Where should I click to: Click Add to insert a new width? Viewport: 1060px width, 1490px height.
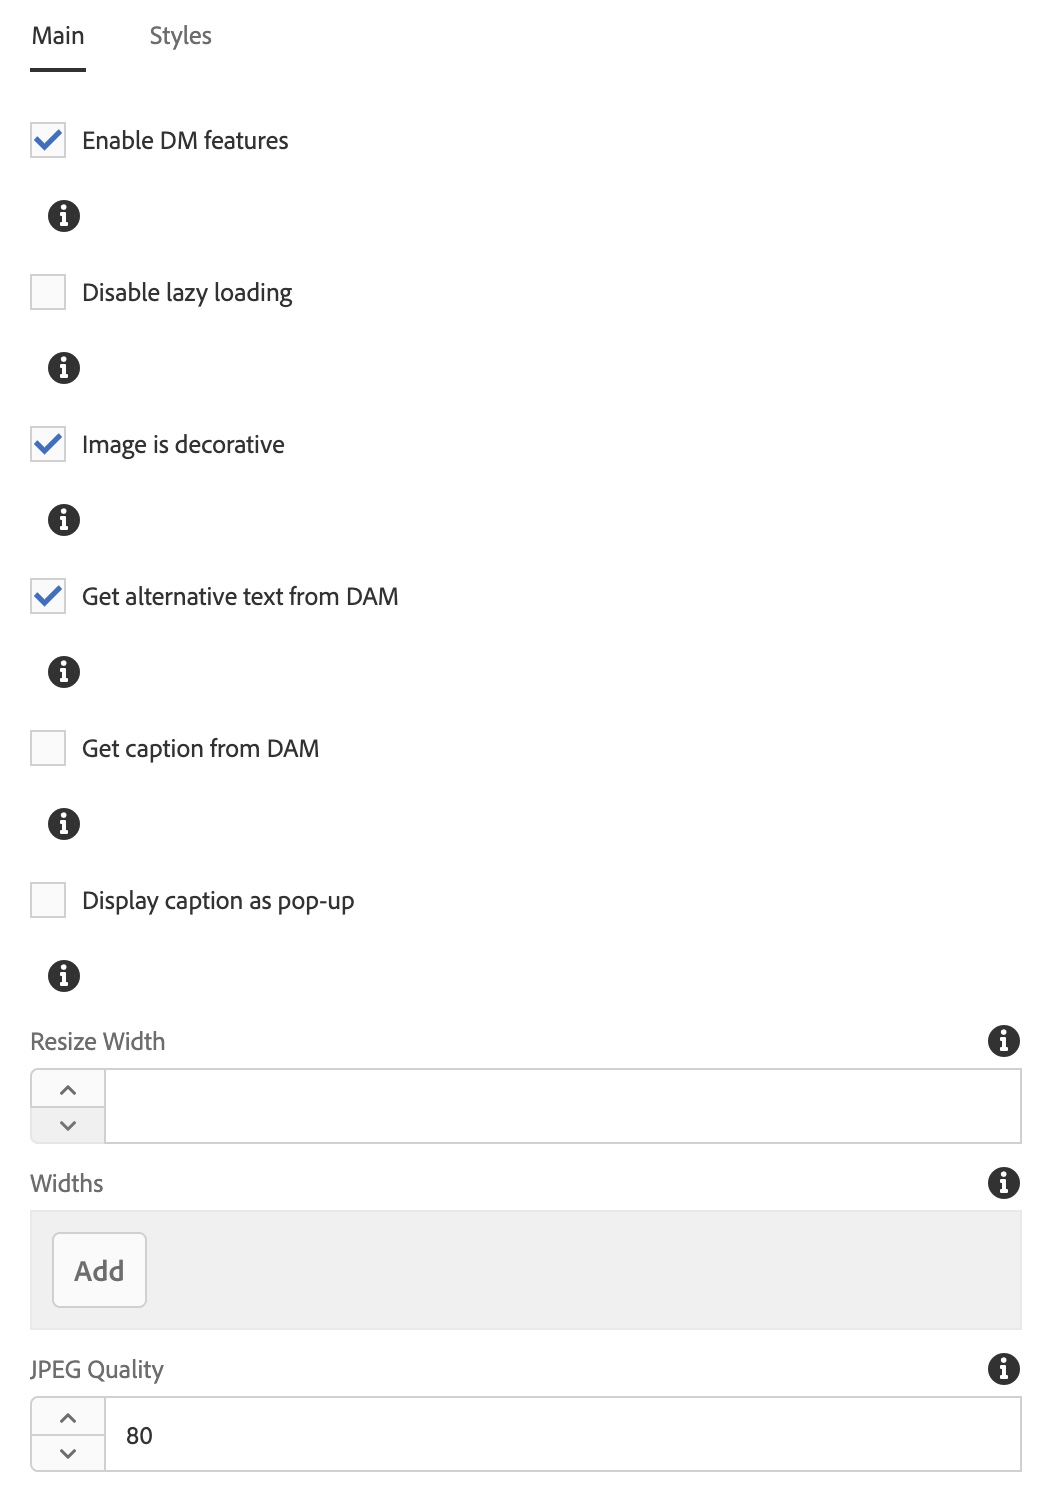tap(99, 1270)
